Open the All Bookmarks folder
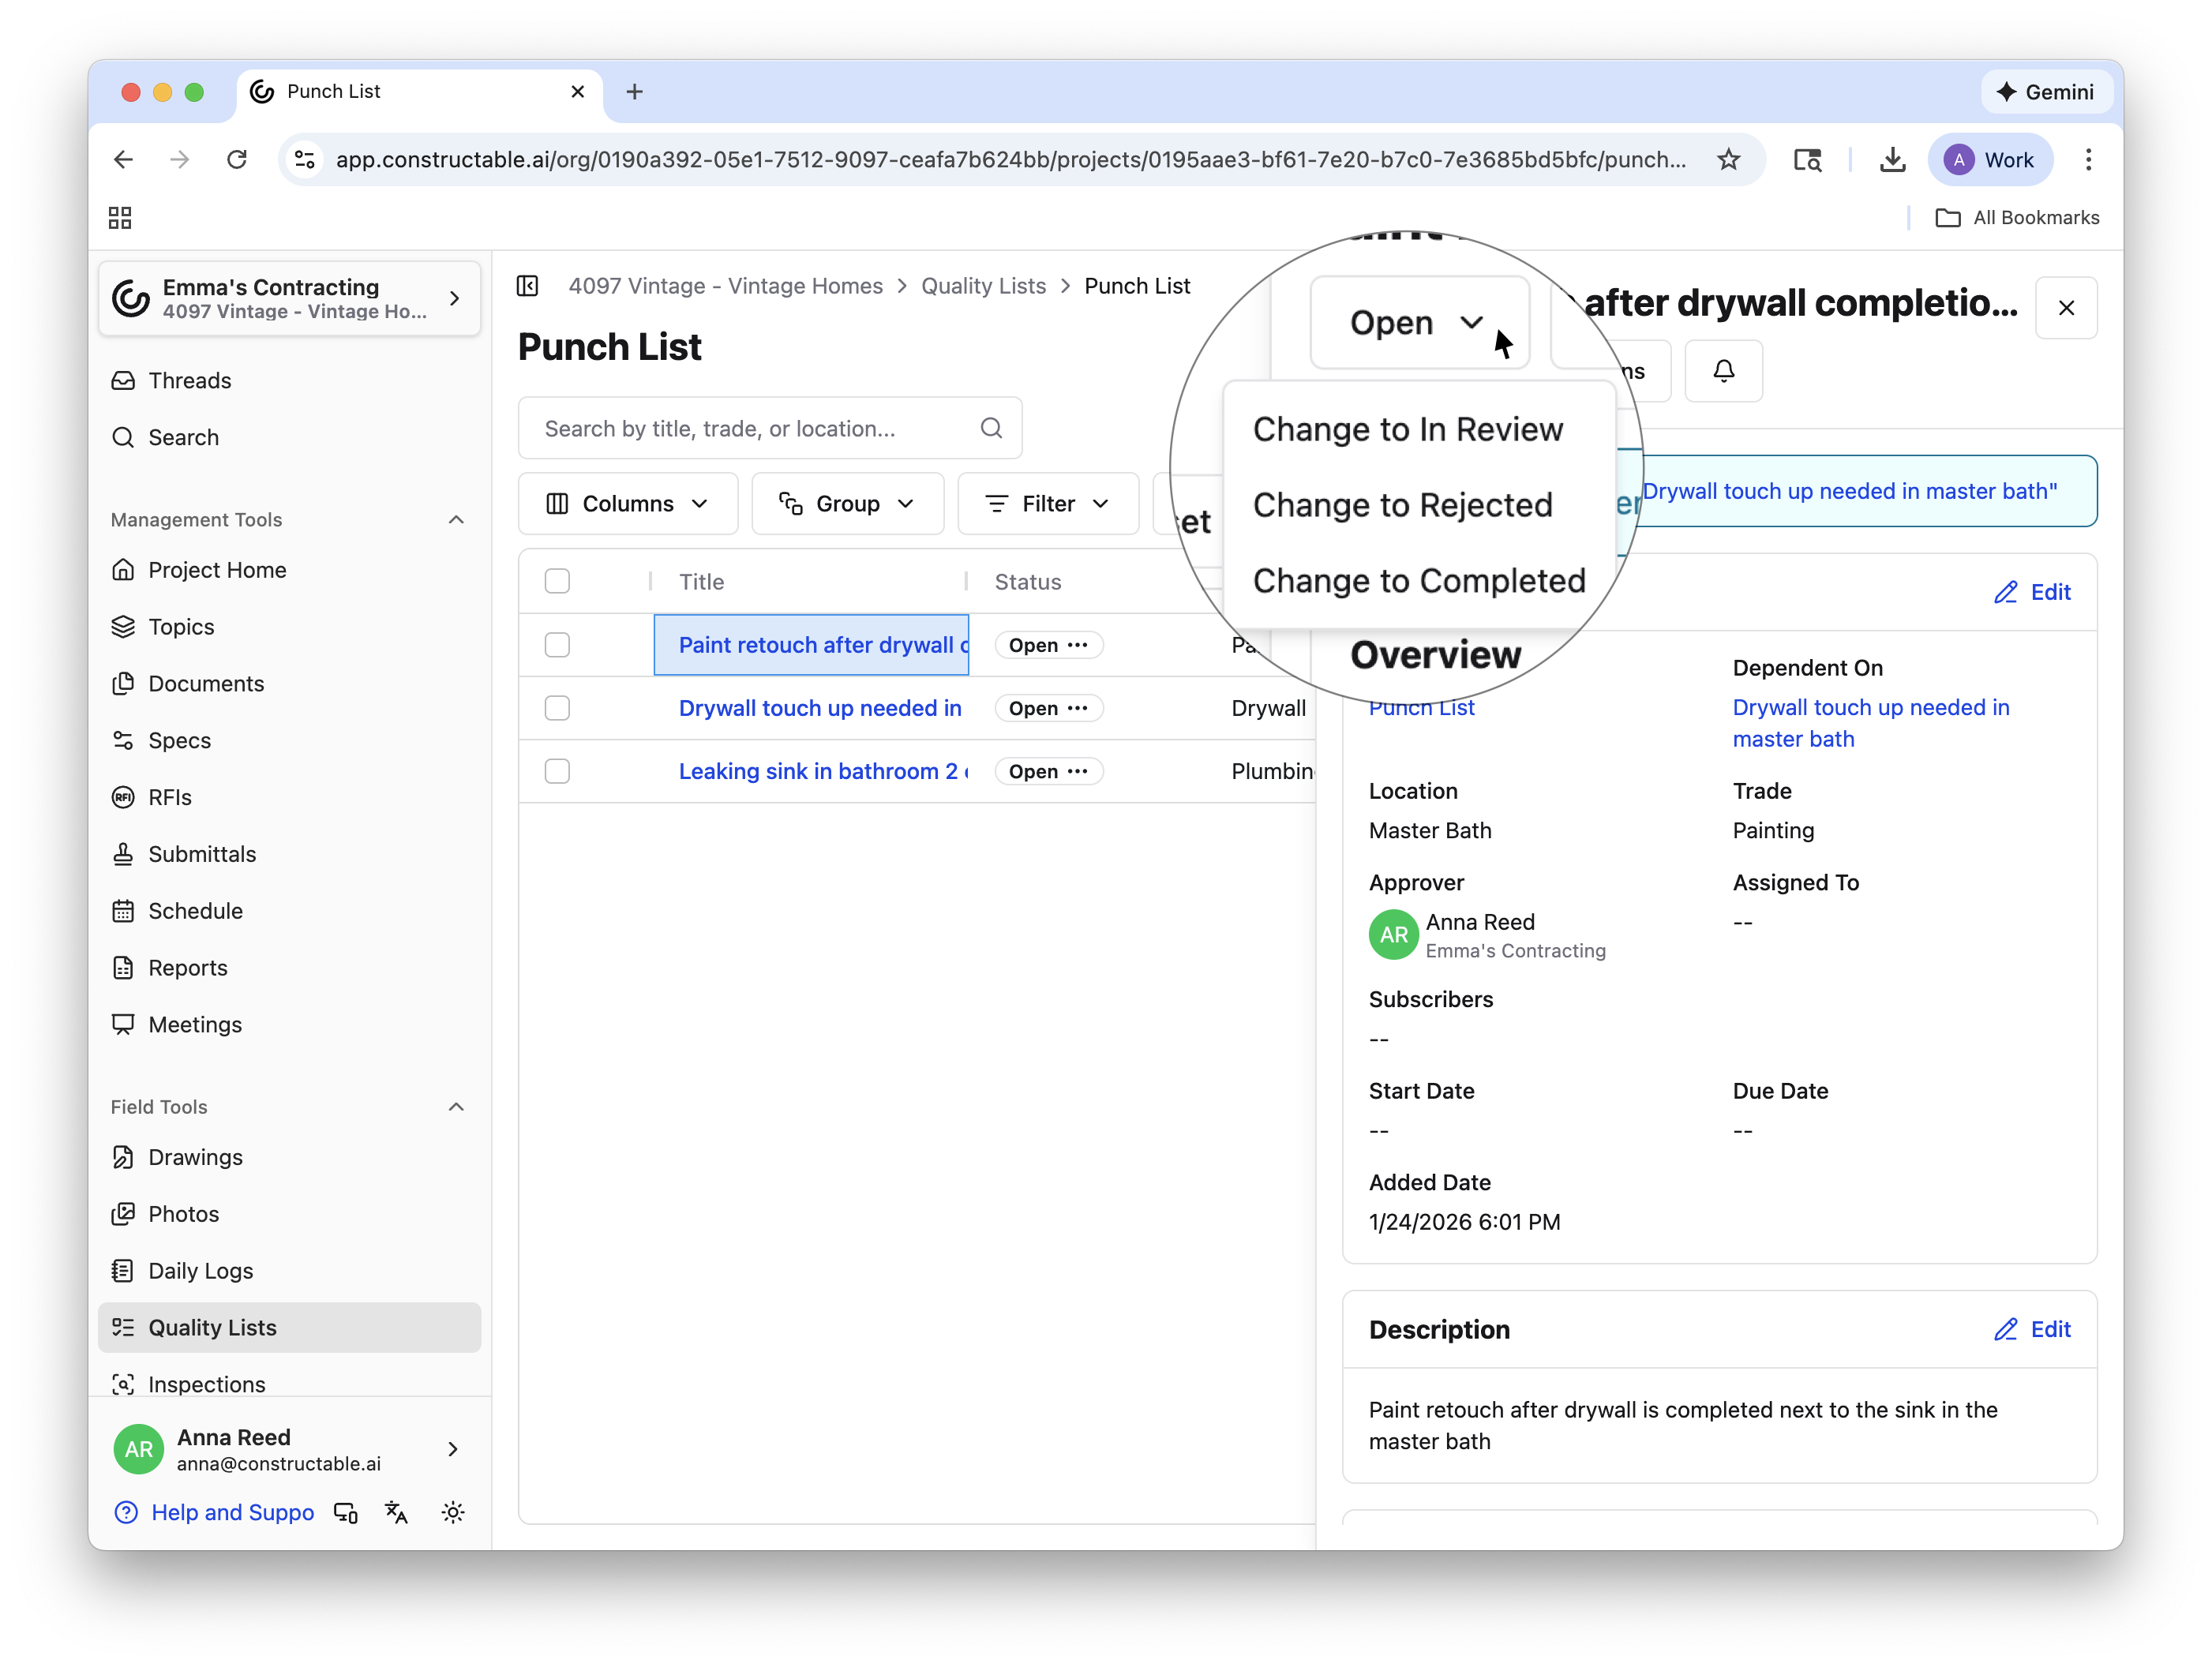Screen dimensions: 2212x1667 2017,218
